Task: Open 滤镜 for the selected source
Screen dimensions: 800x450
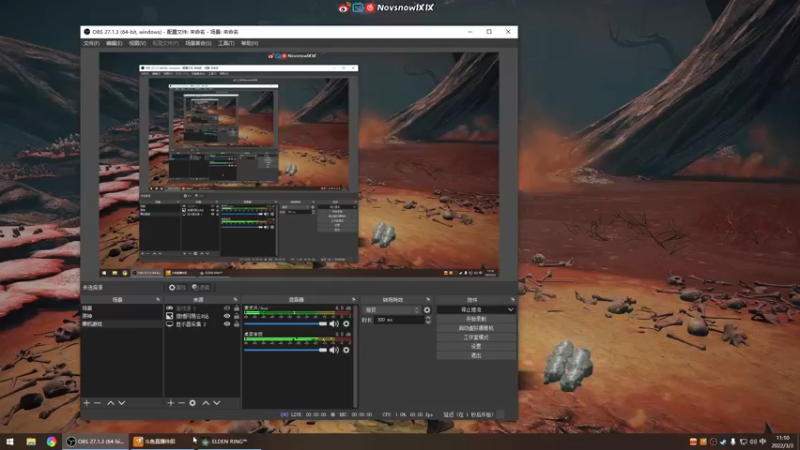Action: point(201,288)
